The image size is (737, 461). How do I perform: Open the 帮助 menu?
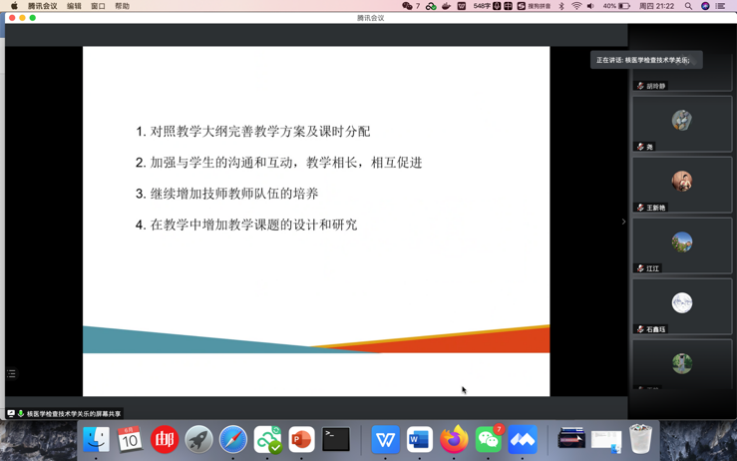(122, 6)
